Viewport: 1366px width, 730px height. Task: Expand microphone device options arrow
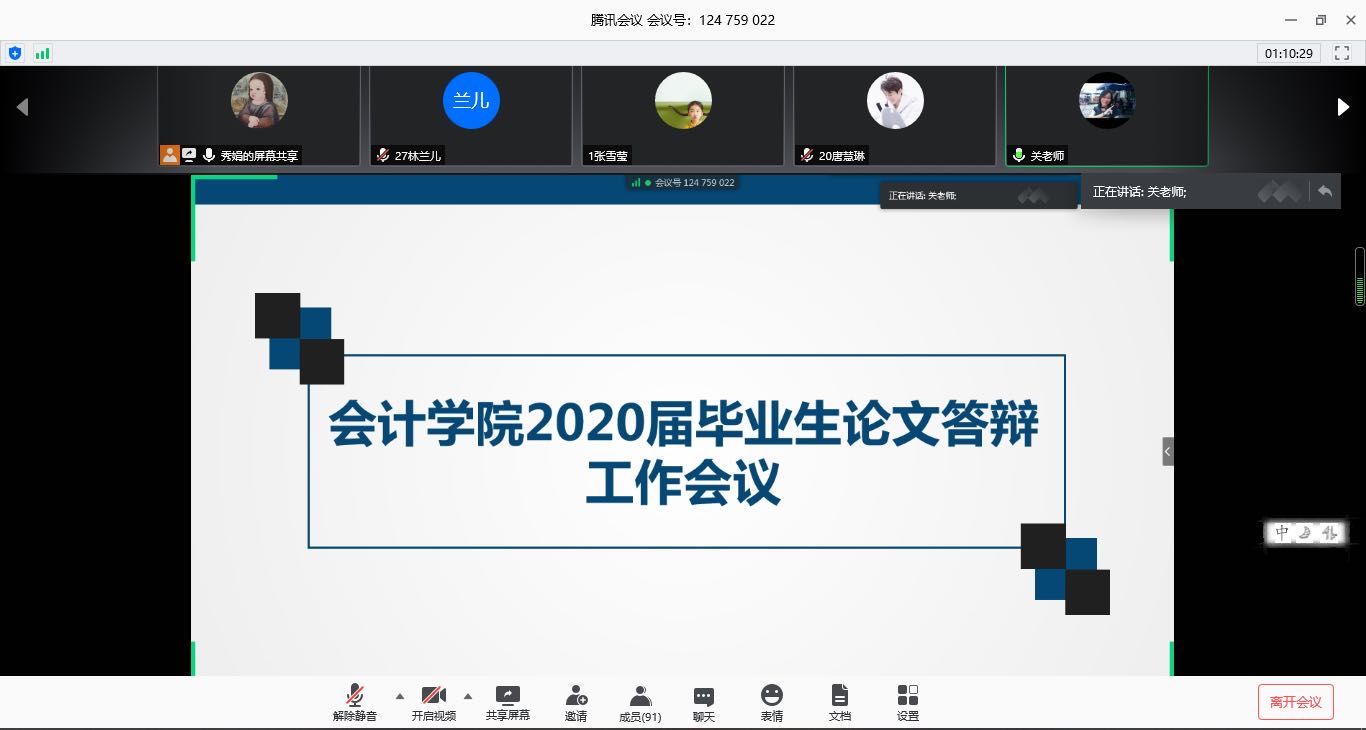tap(399, 696)
